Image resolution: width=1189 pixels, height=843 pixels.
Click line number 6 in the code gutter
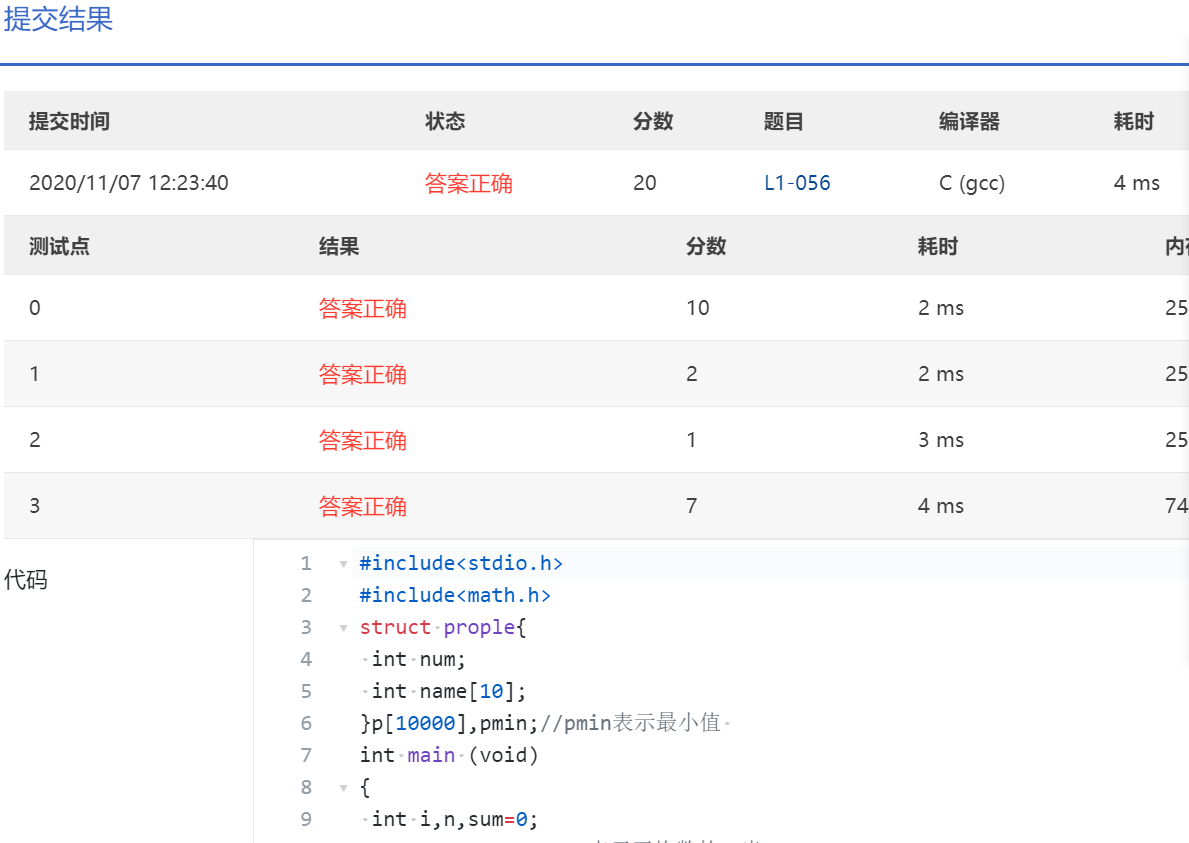pos(306,723)
